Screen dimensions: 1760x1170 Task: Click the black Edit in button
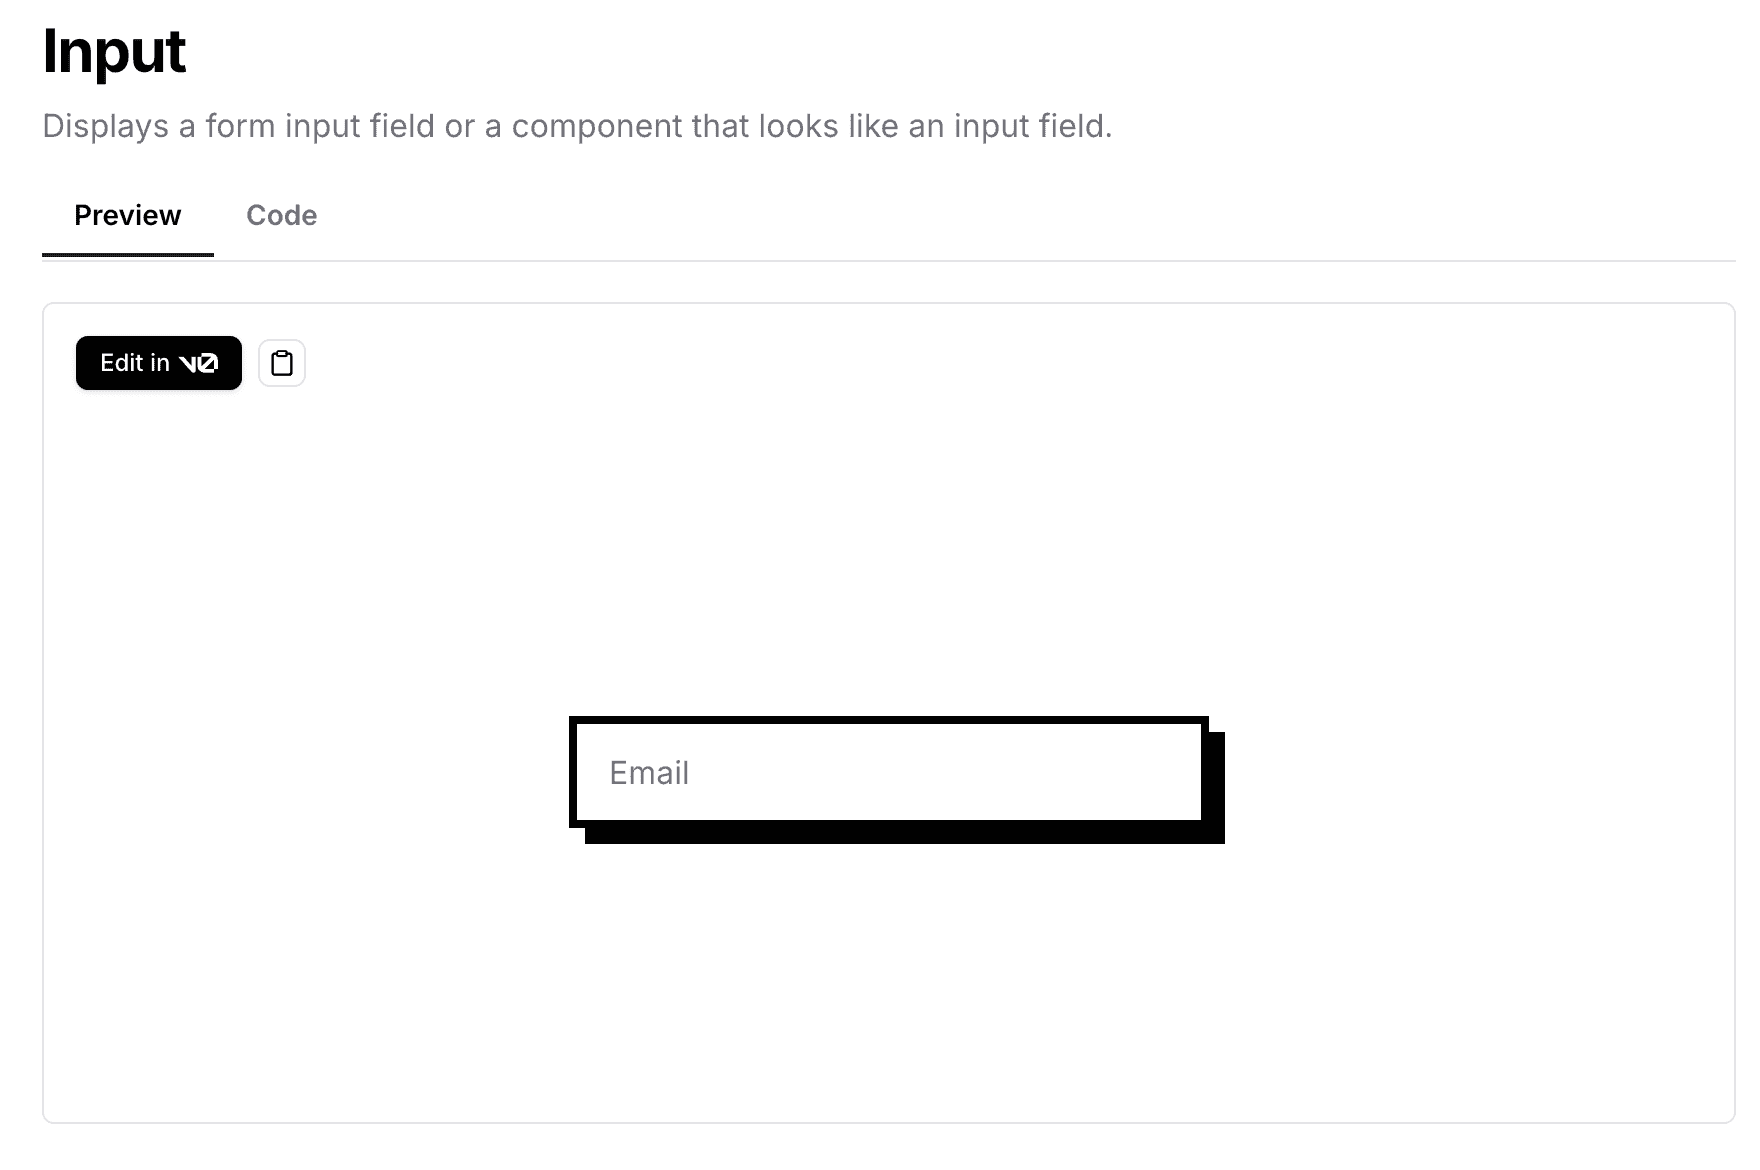coord(159,363)
